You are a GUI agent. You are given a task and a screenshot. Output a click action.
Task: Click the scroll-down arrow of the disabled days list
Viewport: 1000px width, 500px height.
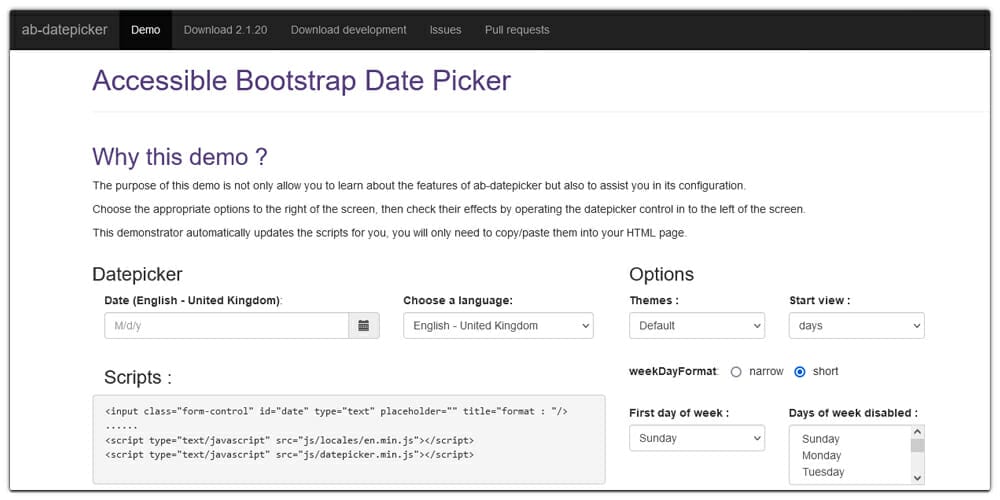[917, 478]
